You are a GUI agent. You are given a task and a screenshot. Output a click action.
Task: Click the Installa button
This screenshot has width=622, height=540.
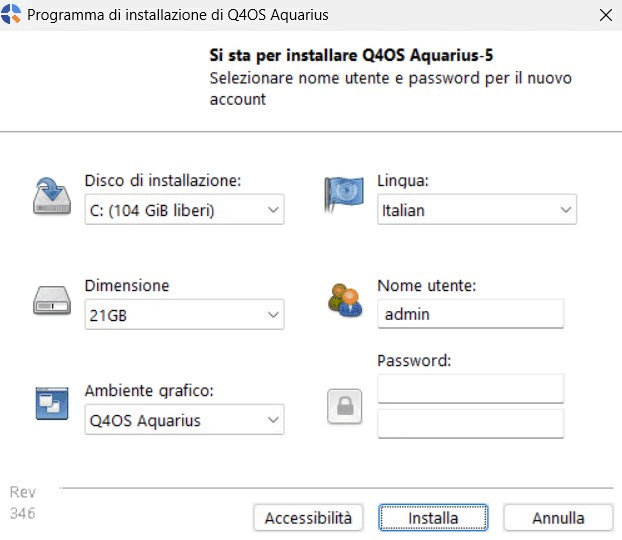tap(433, 518)
